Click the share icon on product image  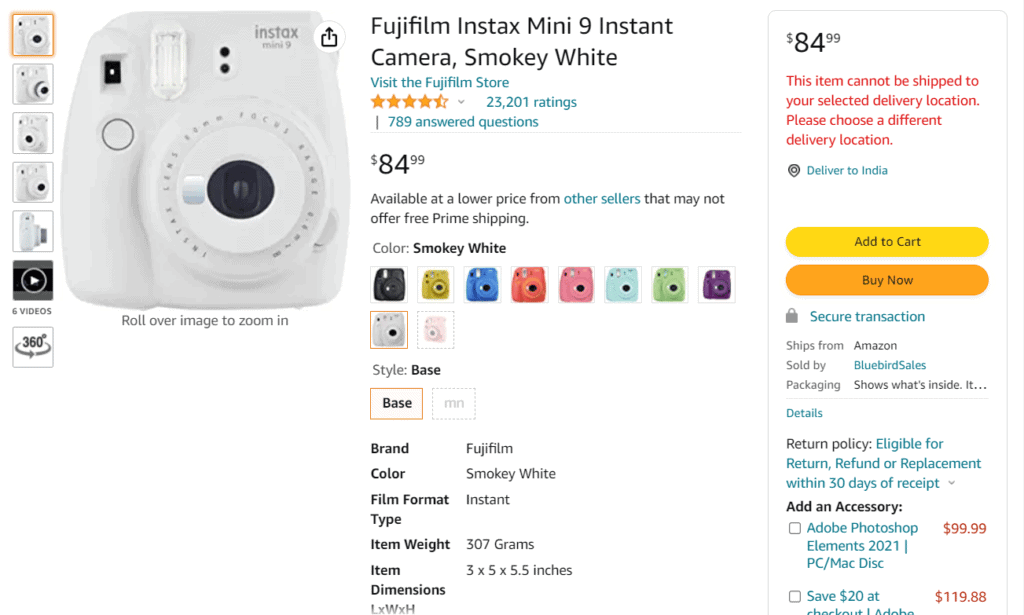point(329,38)
